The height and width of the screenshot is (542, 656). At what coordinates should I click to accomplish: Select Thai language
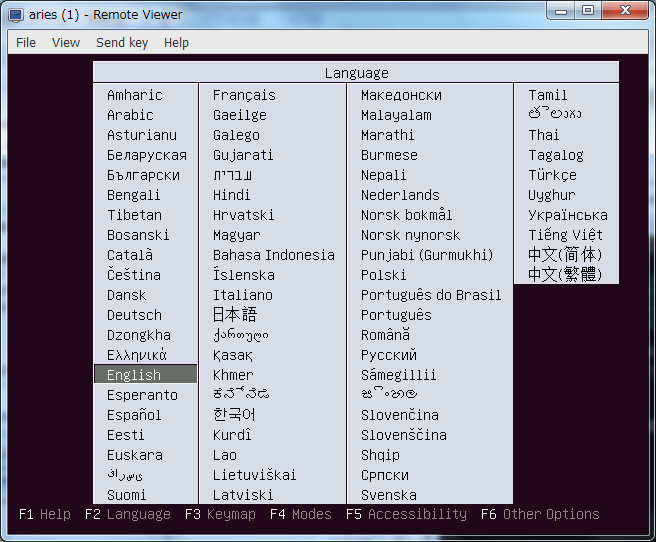click(x=543, y=135)
